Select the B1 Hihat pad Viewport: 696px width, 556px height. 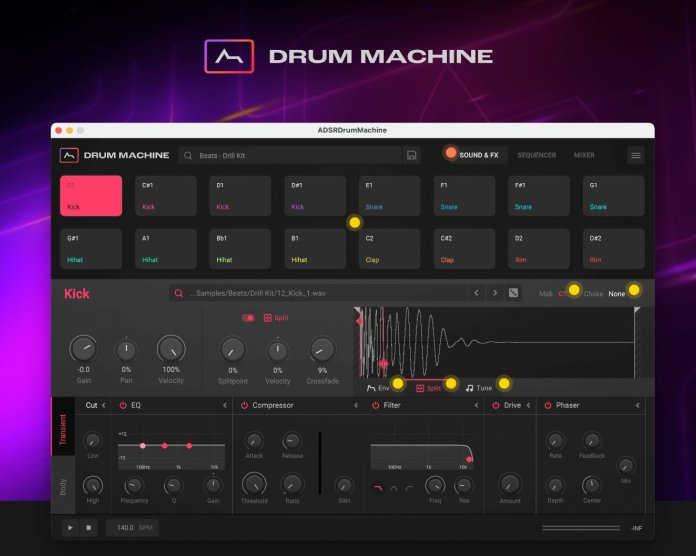[315, 248]
